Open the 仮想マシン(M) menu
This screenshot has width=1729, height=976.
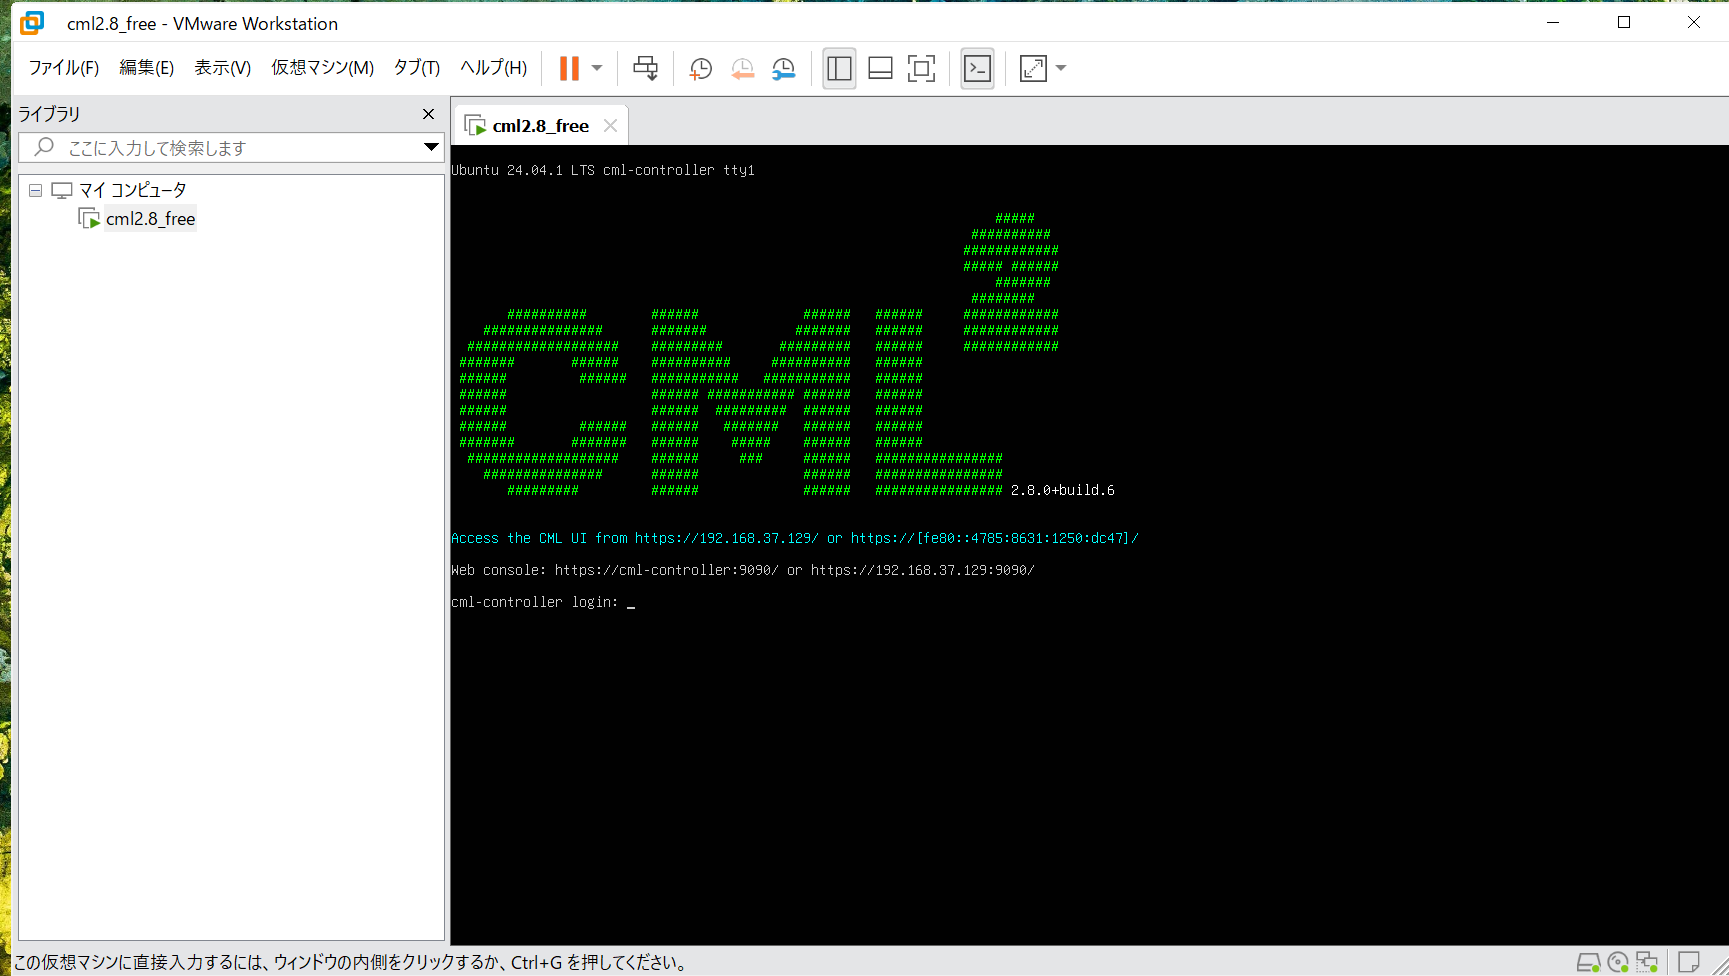tap(322, 67)
